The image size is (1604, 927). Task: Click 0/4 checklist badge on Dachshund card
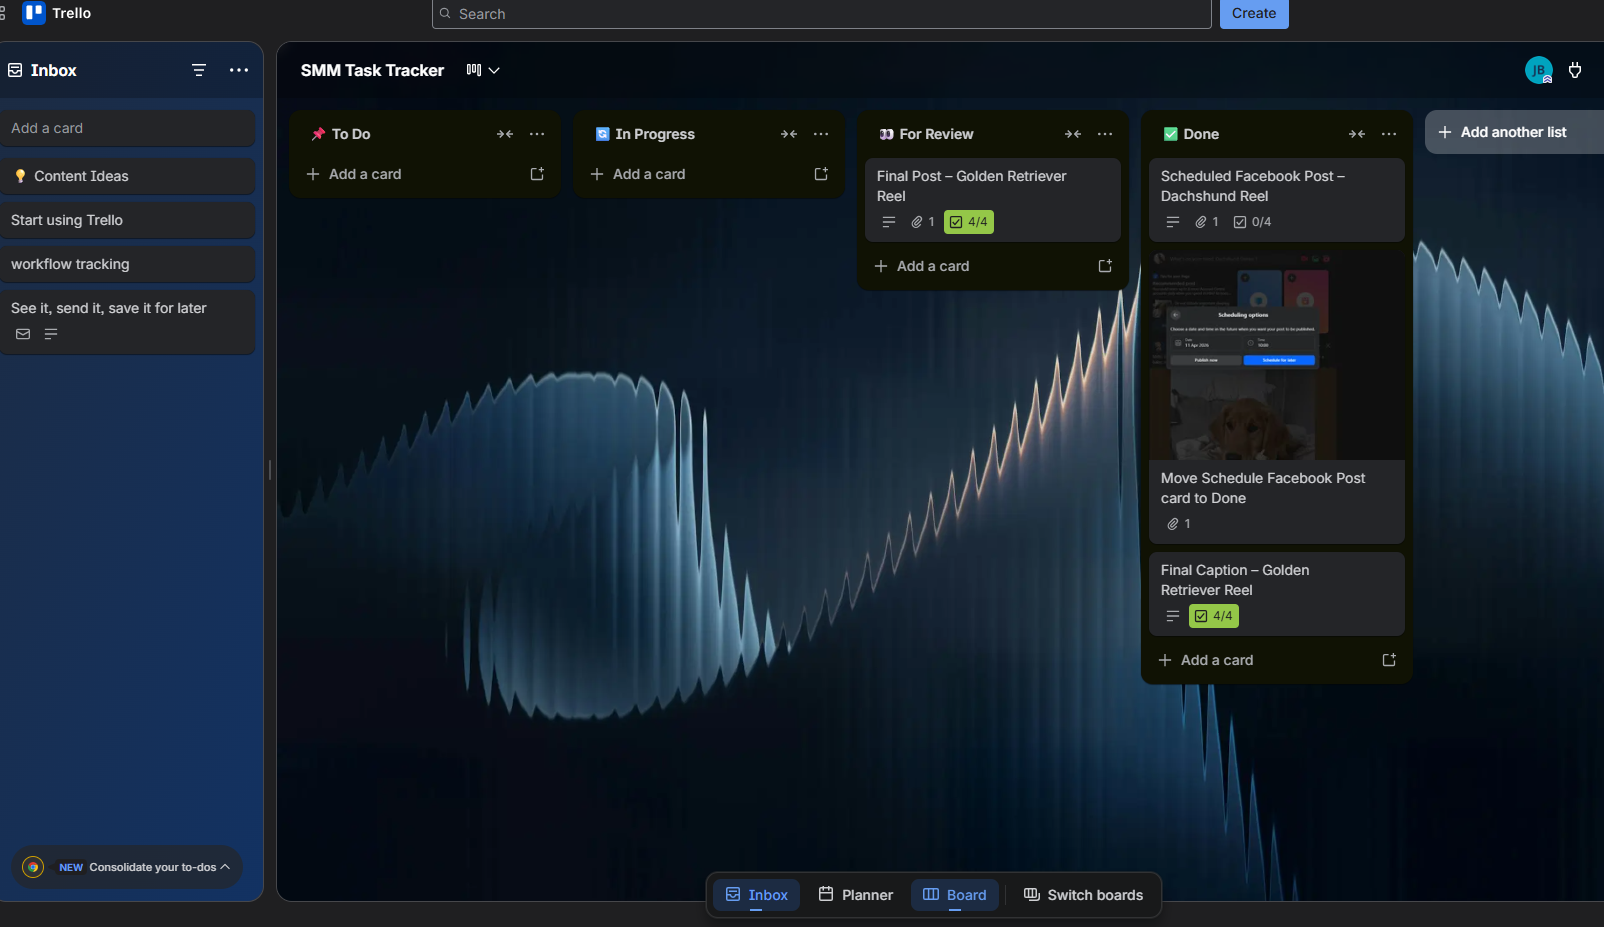[1252, 222]
